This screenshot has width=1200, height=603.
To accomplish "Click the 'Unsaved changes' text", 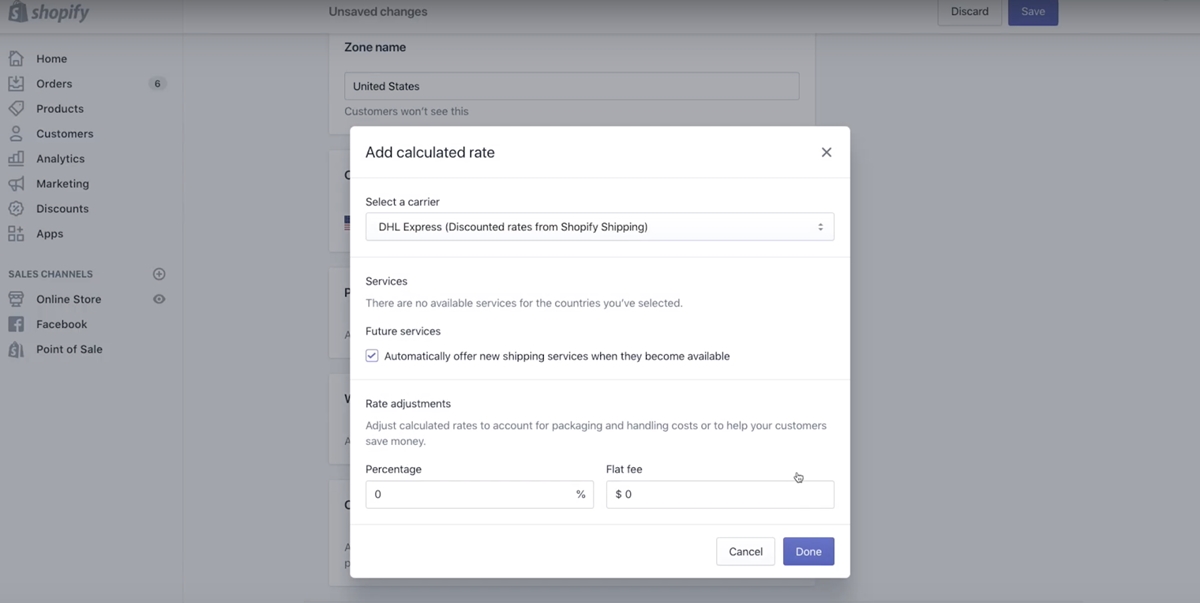I will point(378,12).
